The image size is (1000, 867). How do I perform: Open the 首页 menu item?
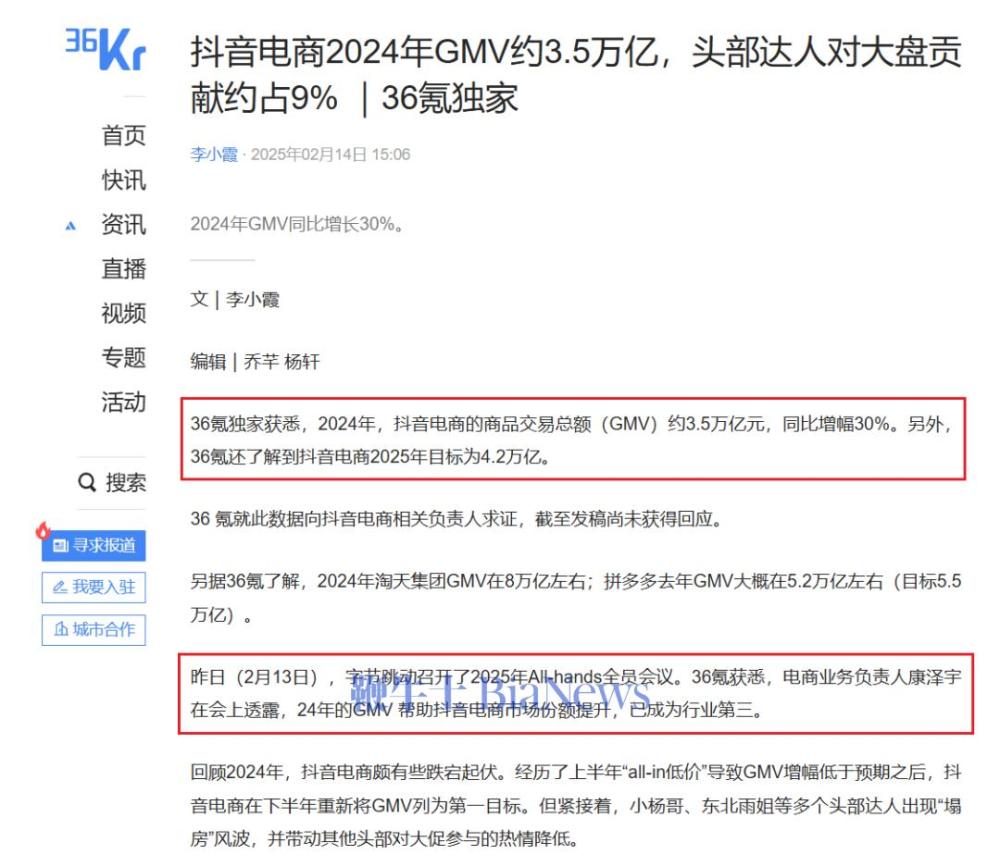[126, 138]
